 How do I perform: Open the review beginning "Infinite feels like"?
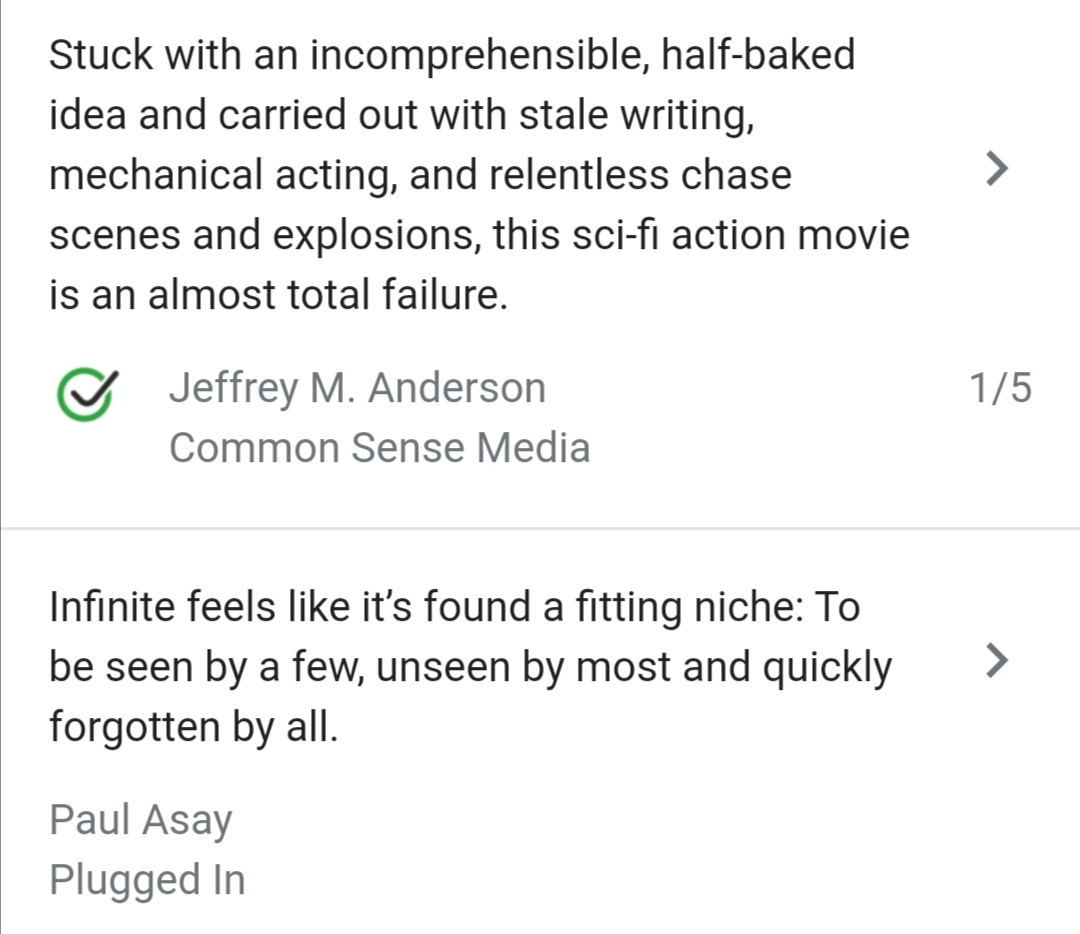click(470, 667)
